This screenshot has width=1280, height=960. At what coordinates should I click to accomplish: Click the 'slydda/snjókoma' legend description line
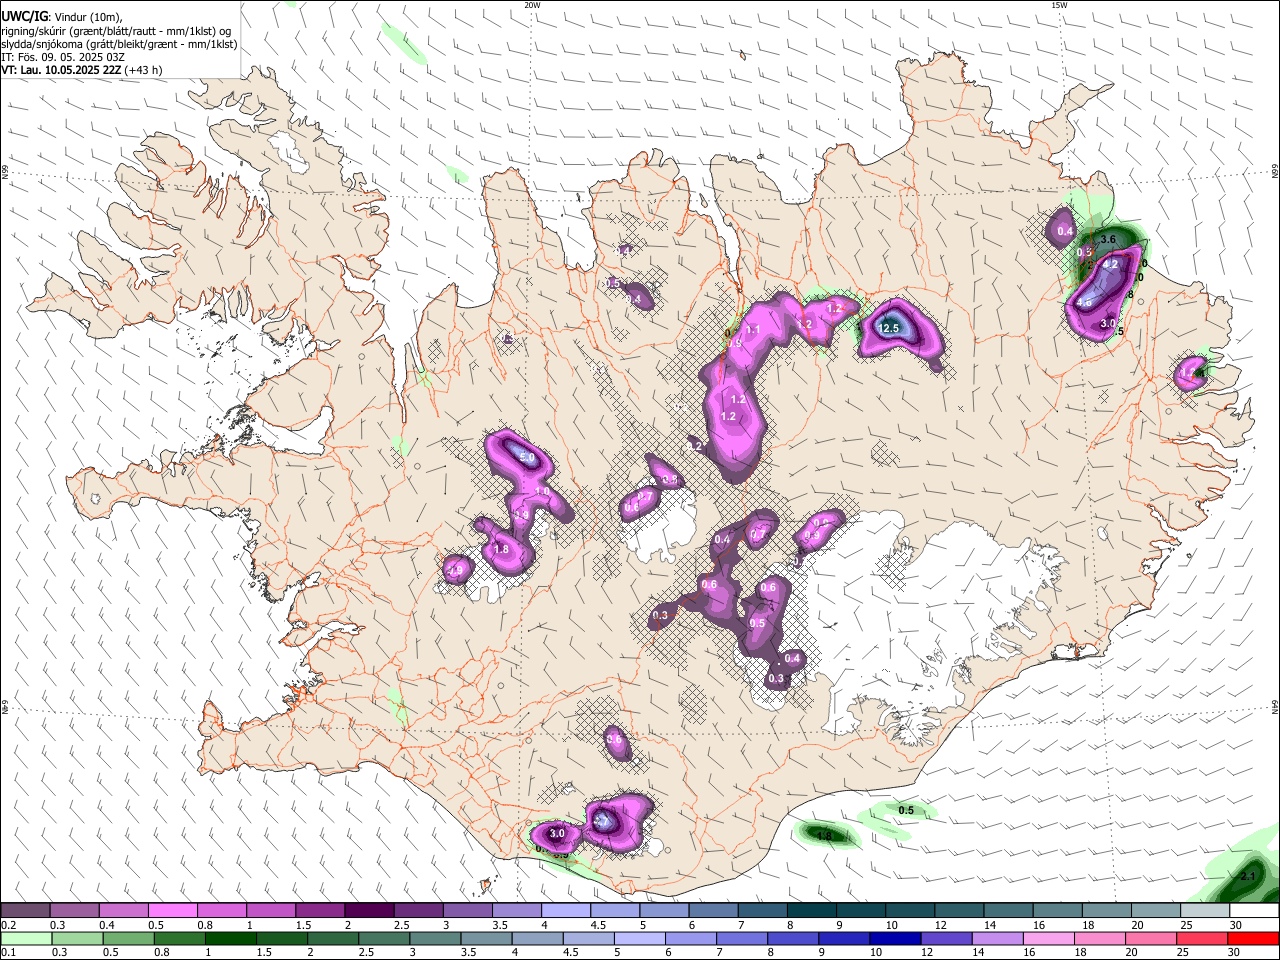click(119, 44)
